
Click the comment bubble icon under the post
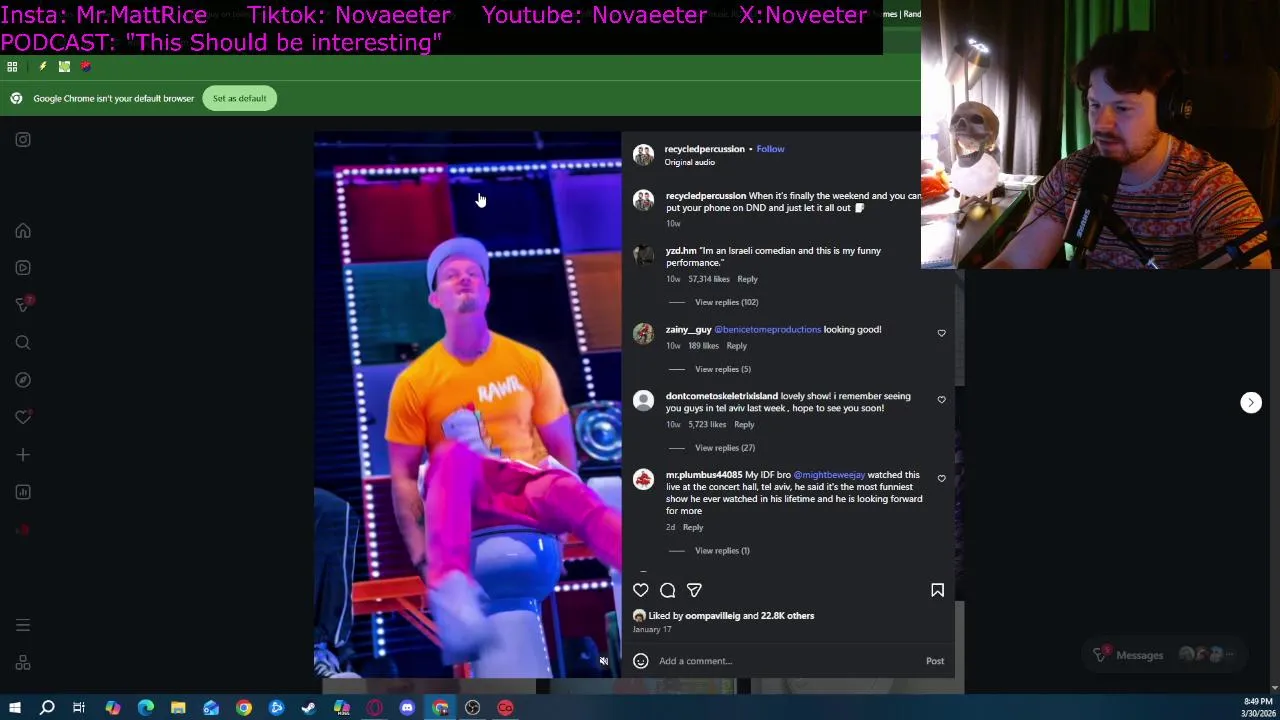pos(668,590)
